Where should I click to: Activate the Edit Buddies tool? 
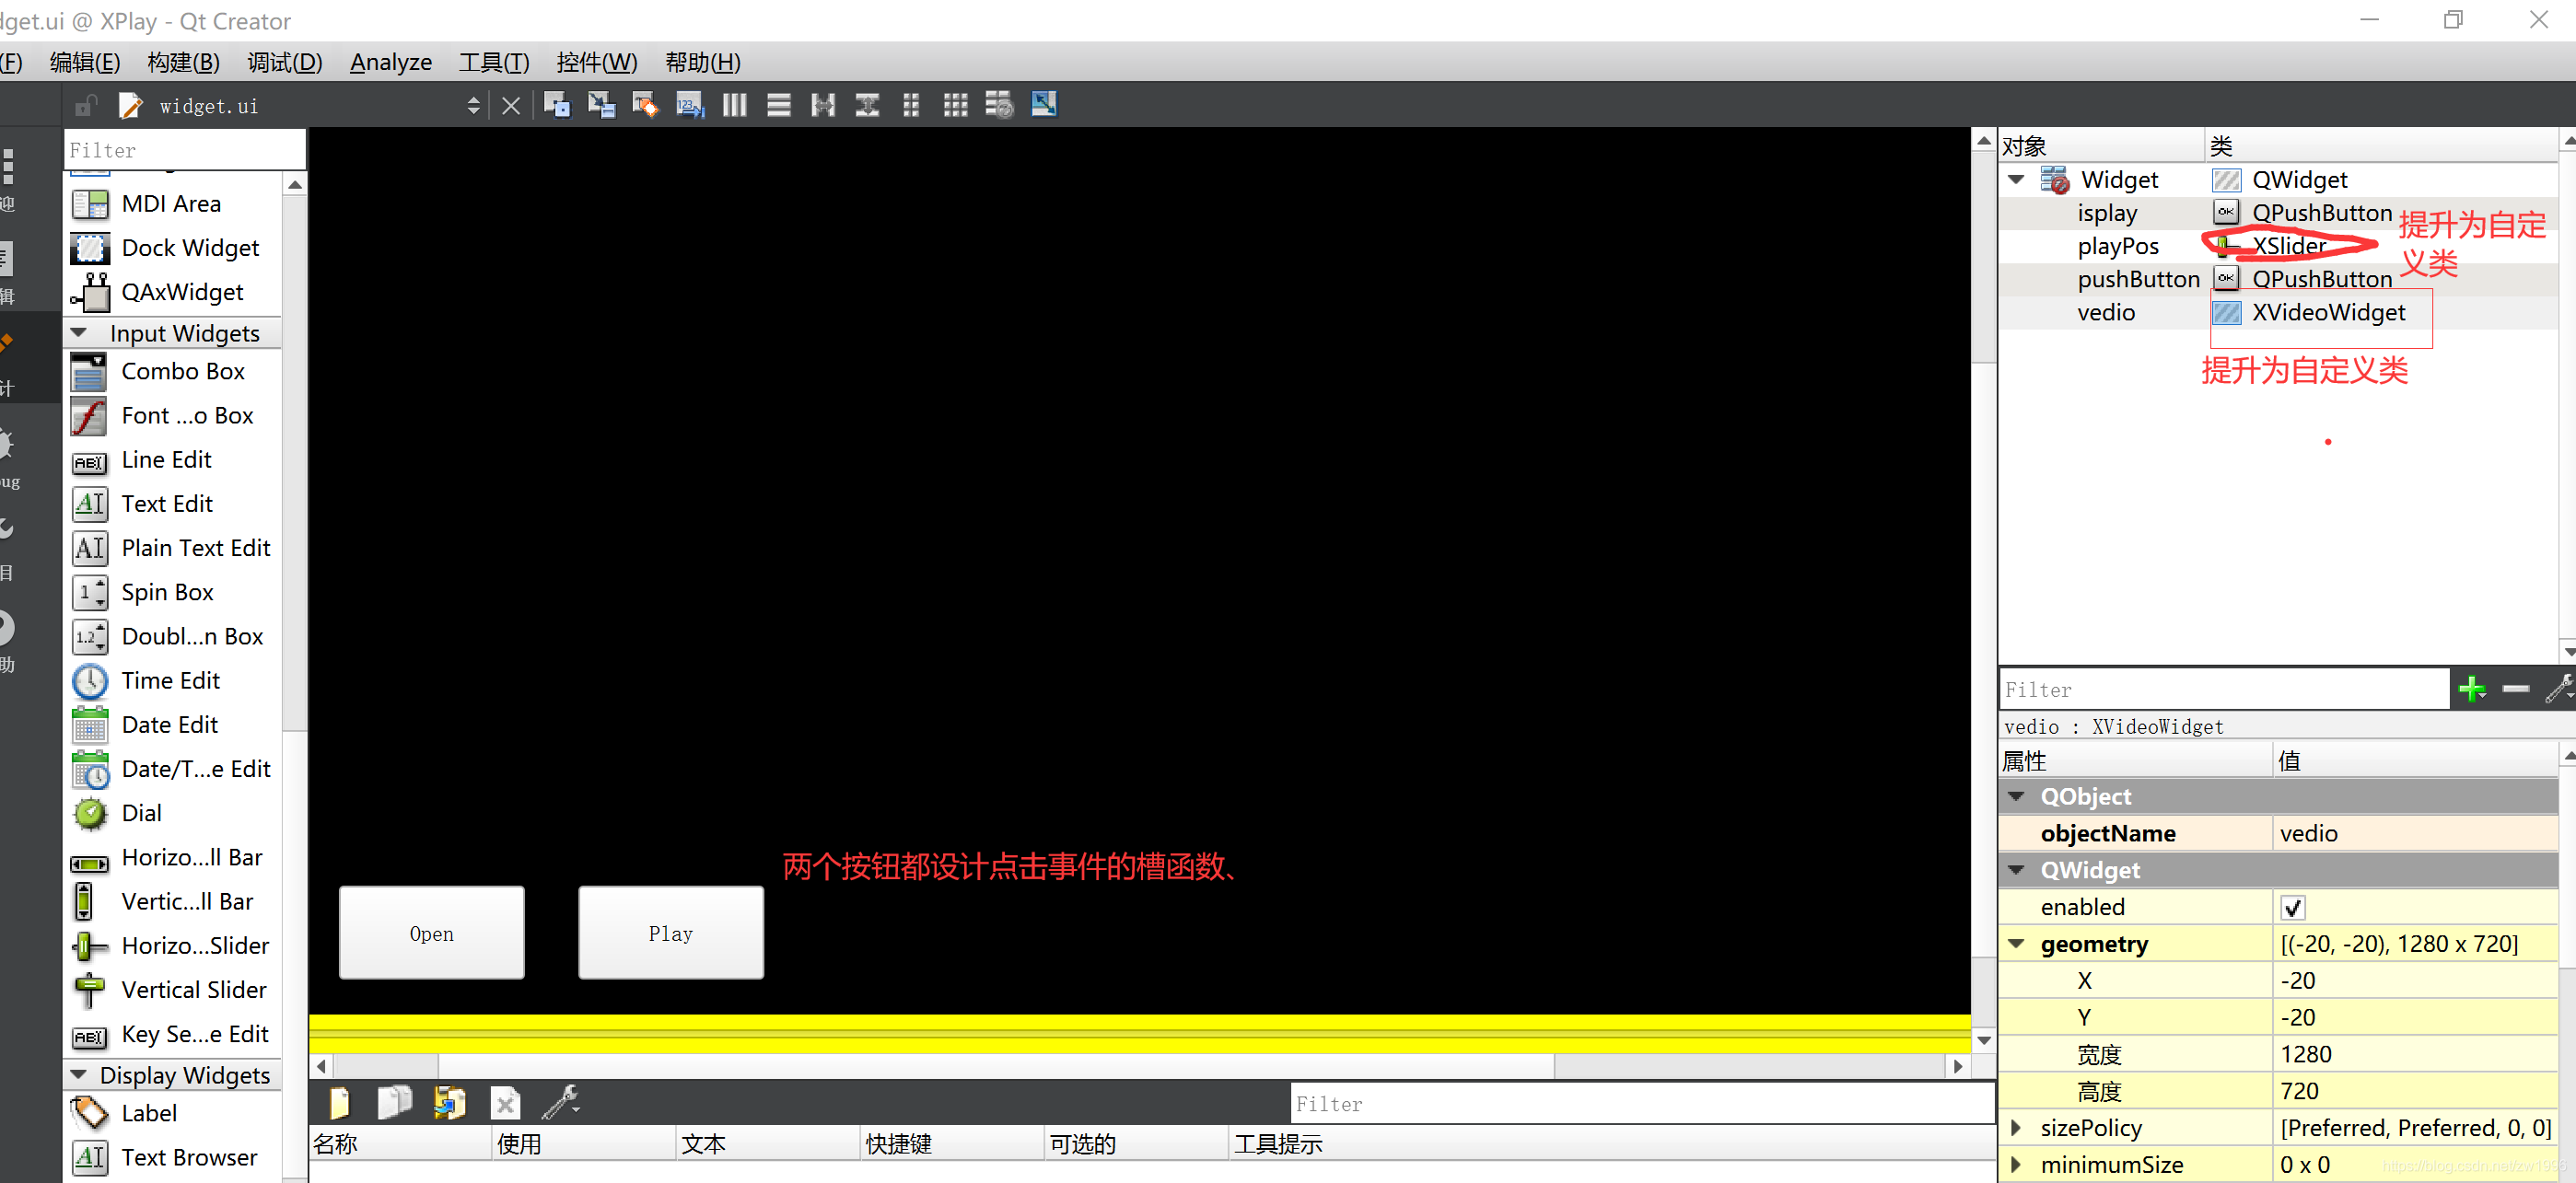(x=646, y=105)
